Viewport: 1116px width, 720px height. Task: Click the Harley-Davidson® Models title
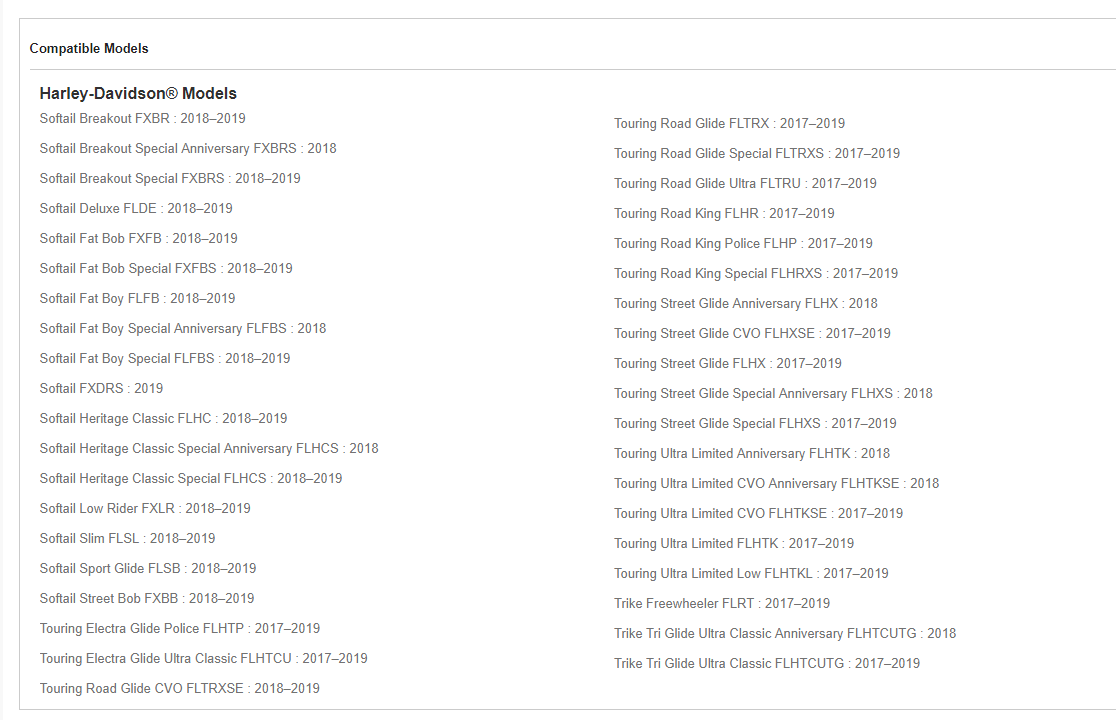[x=138, y=93]
